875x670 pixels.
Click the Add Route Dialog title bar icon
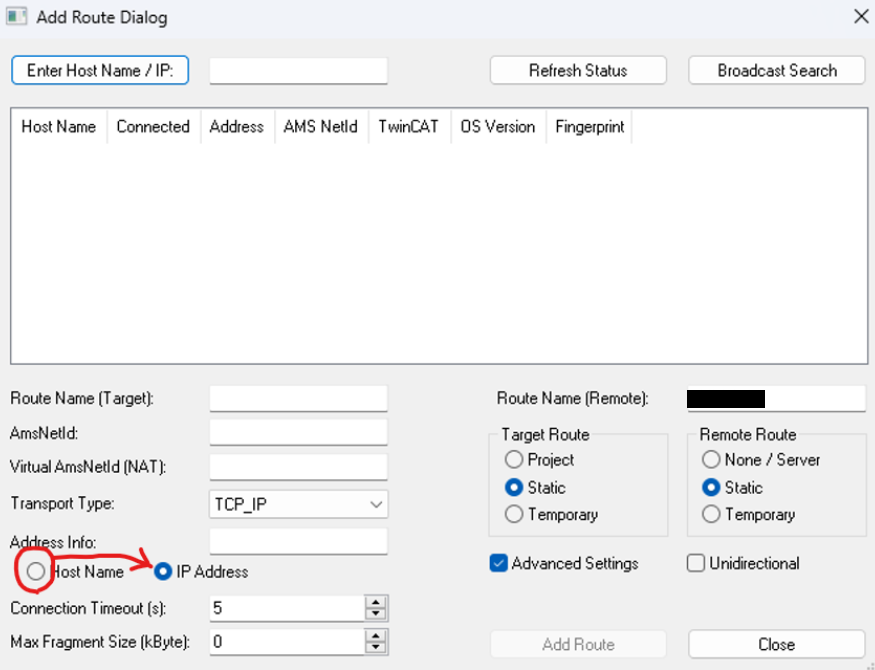(x=17, y=17)
